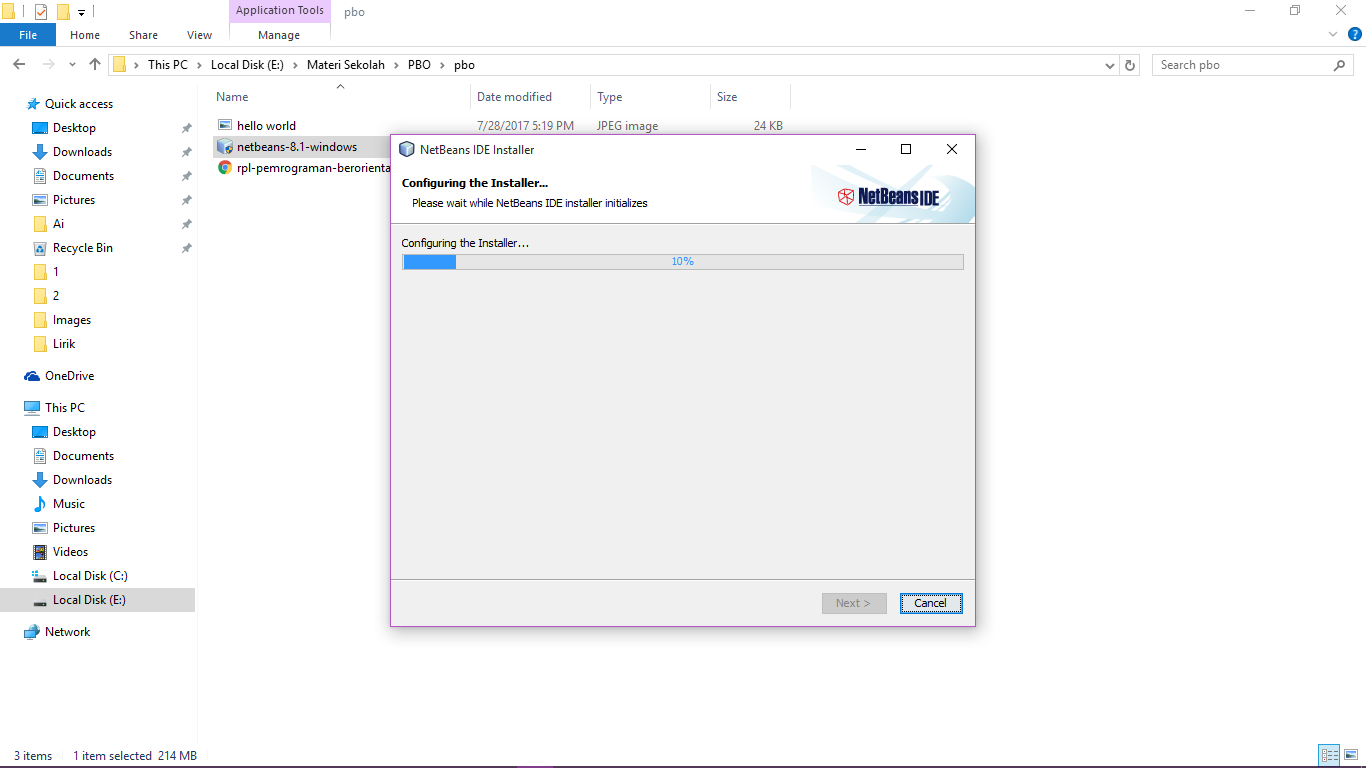1366x768 pixels.
Task: Open the folder named 1 in sidebar
Action: click(x=56, y=272)
